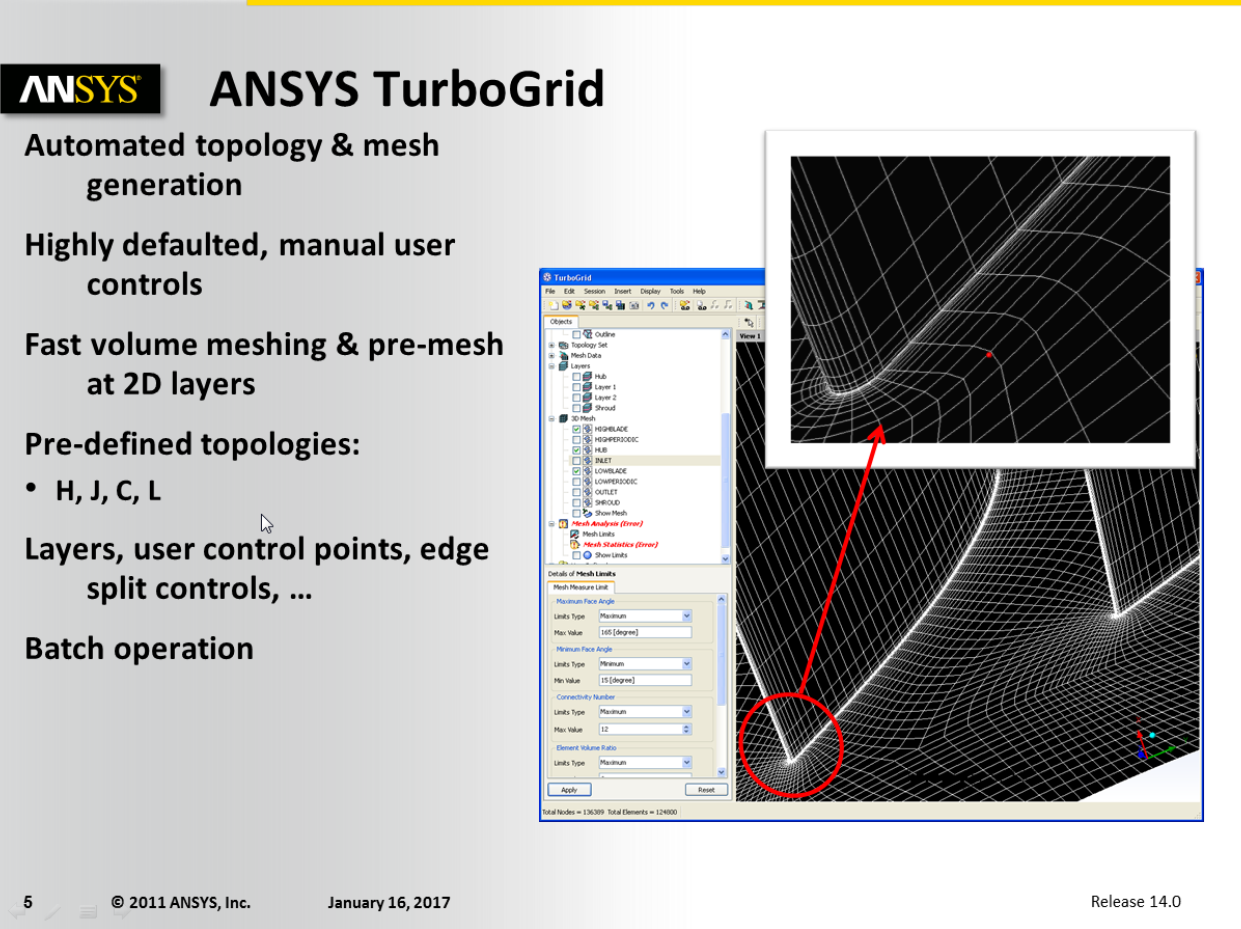Click the details panel vertical scrollbar
1241x929 pixels.
[722, 688]
